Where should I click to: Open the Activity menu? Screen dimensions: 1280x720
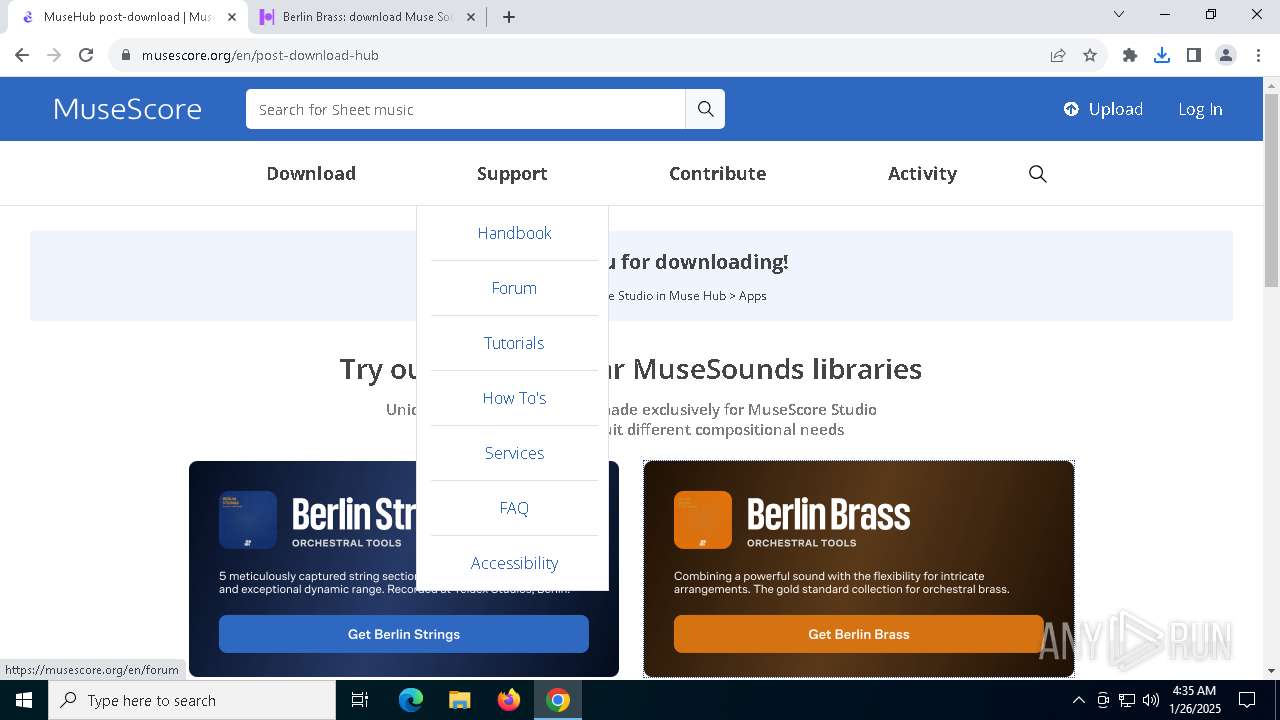point(922,174)
